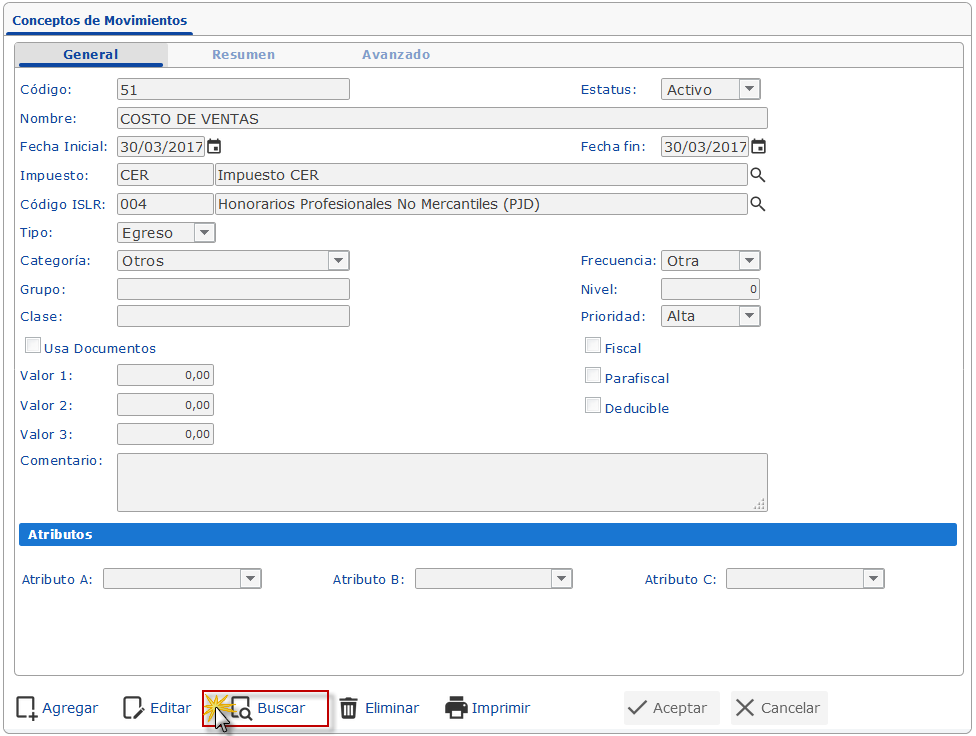The width and height of the screenshot is (976, 736).
Task: Open the Estatus dropdown showing Activo
Action: click(x=710, y=90)
